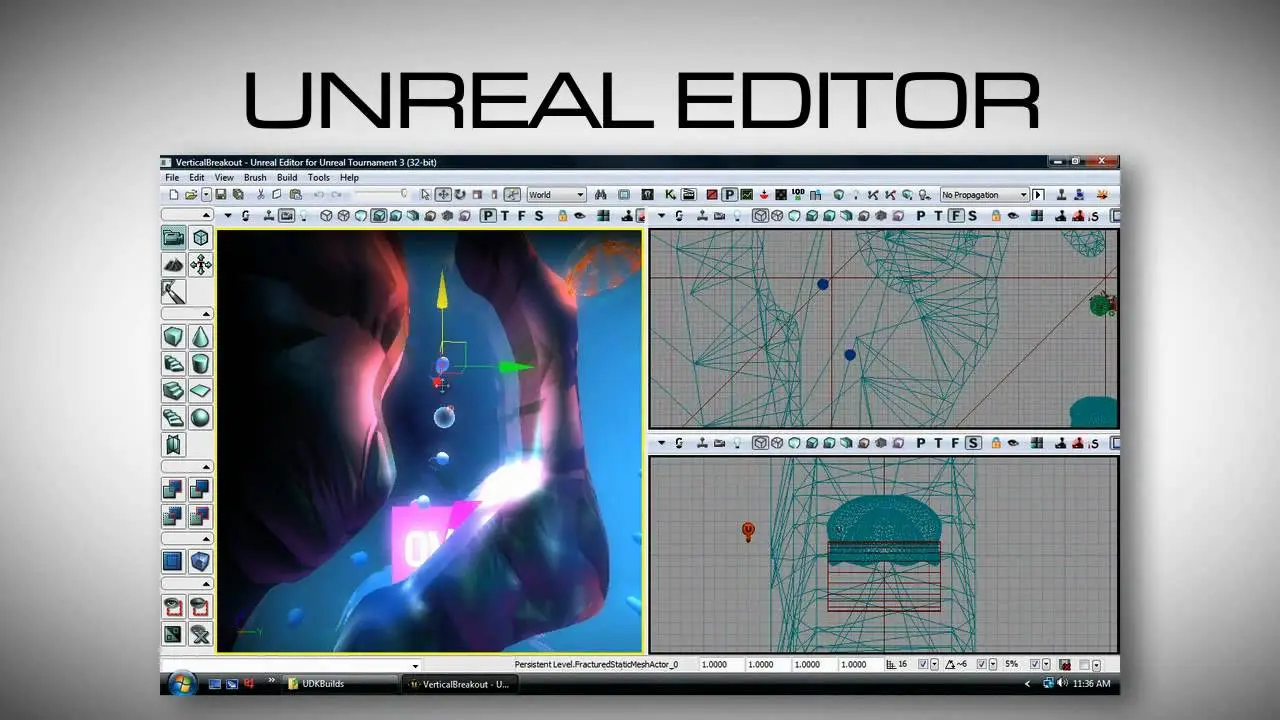Click the Geometry mode hammer icon

(174, 291)
